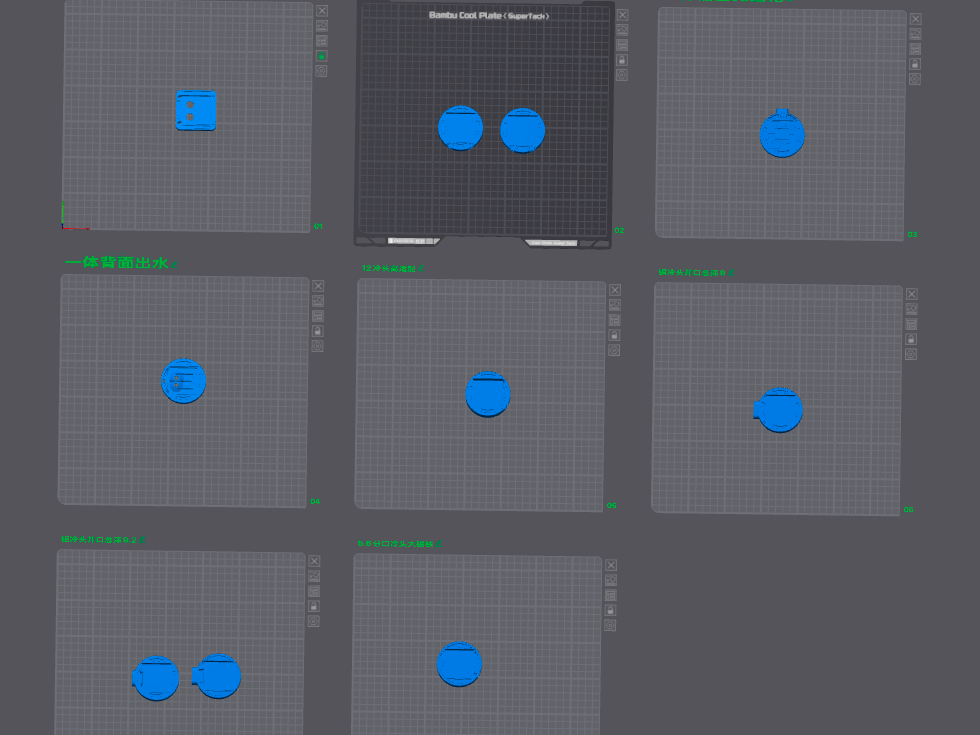Unlock plate 01 using green lock icon
The image size is (980, 735).
click(322, 56)
